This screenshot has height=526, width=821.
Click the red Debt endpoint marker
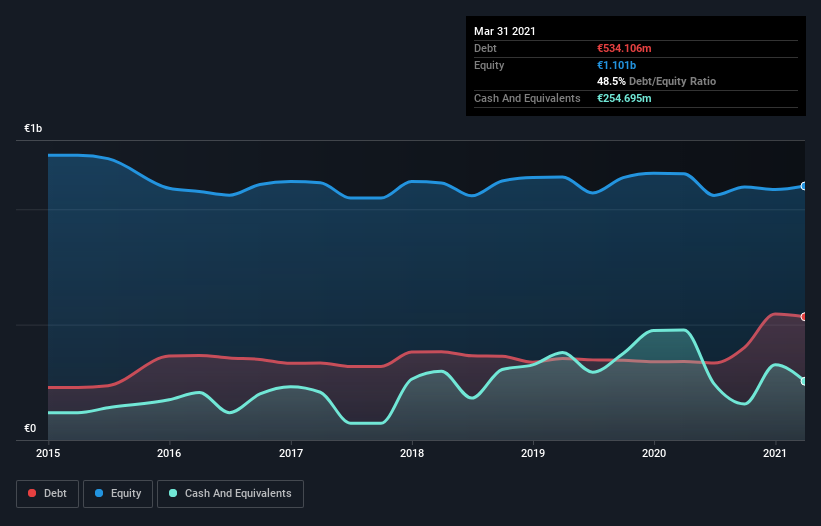pos(804,317)
